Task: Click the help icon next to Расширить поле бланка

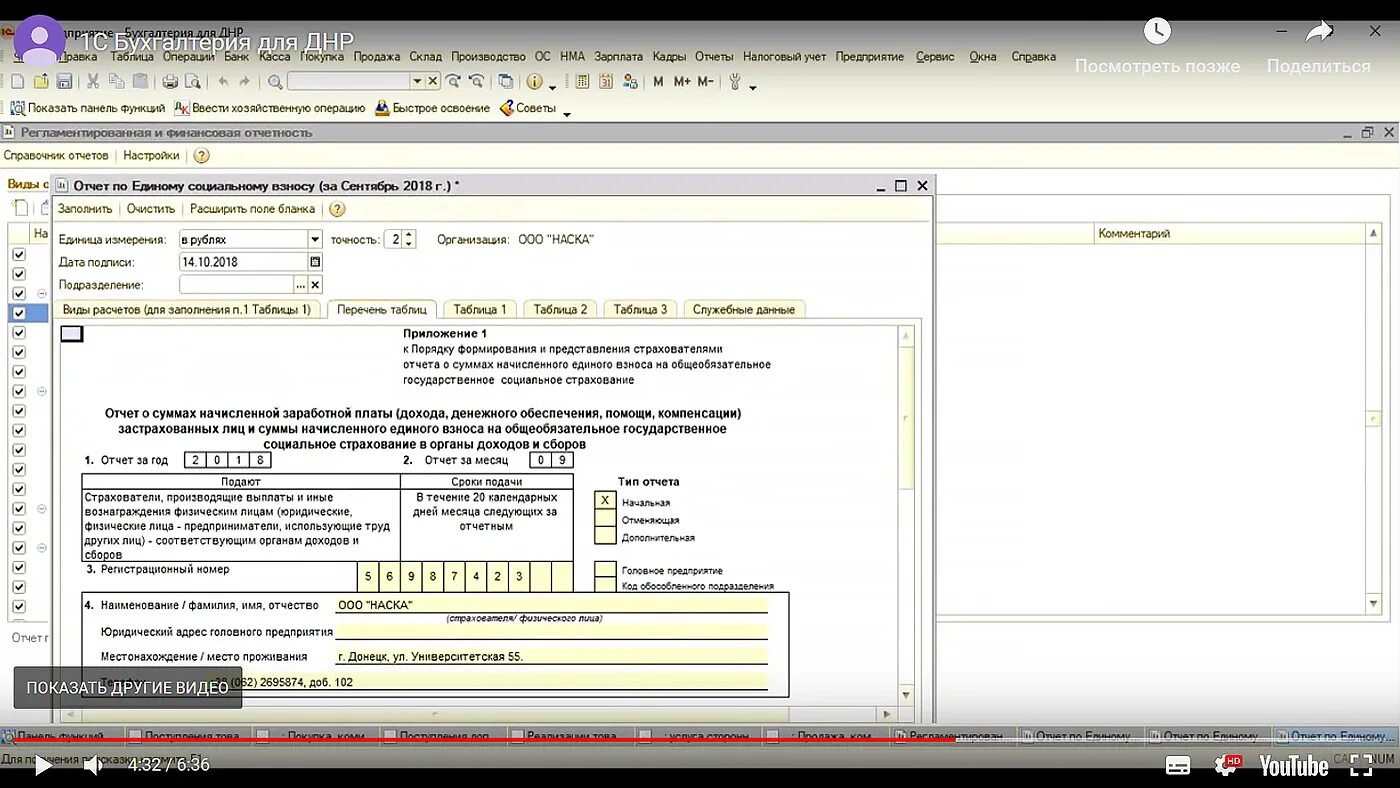Action: 337,209
